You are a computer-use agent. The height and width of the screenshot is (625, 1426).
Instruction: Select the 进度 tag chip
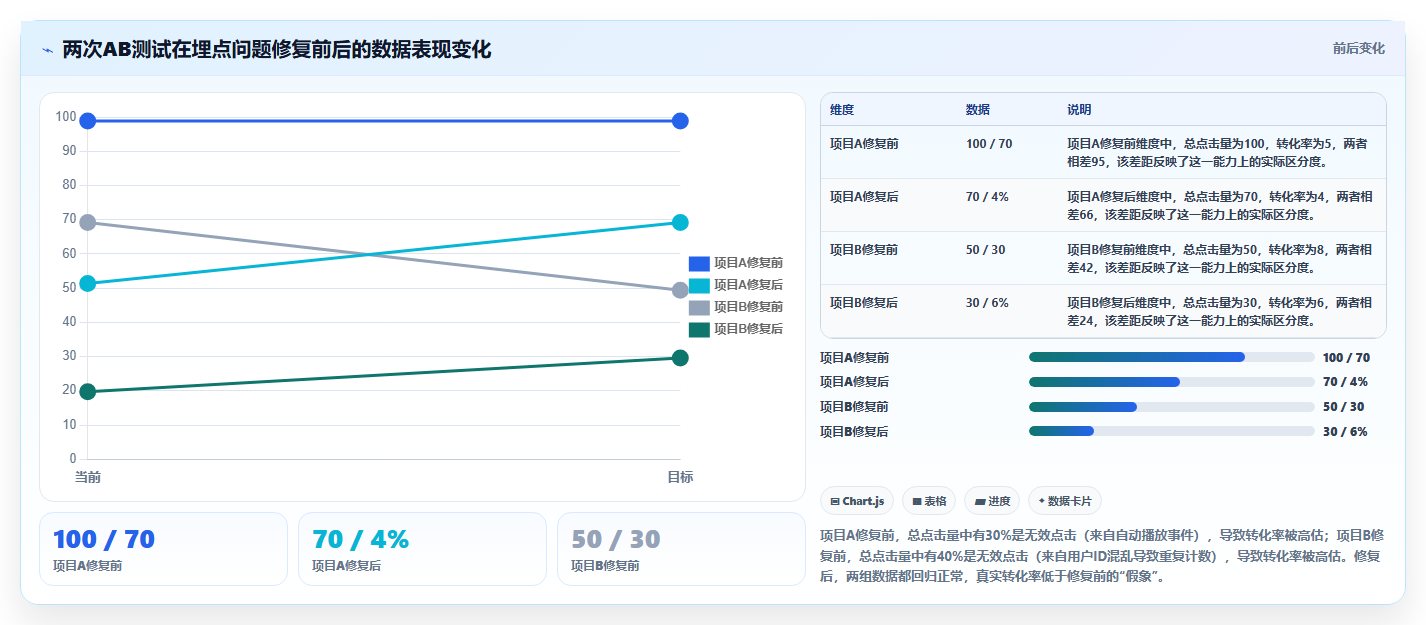point(992,501)
